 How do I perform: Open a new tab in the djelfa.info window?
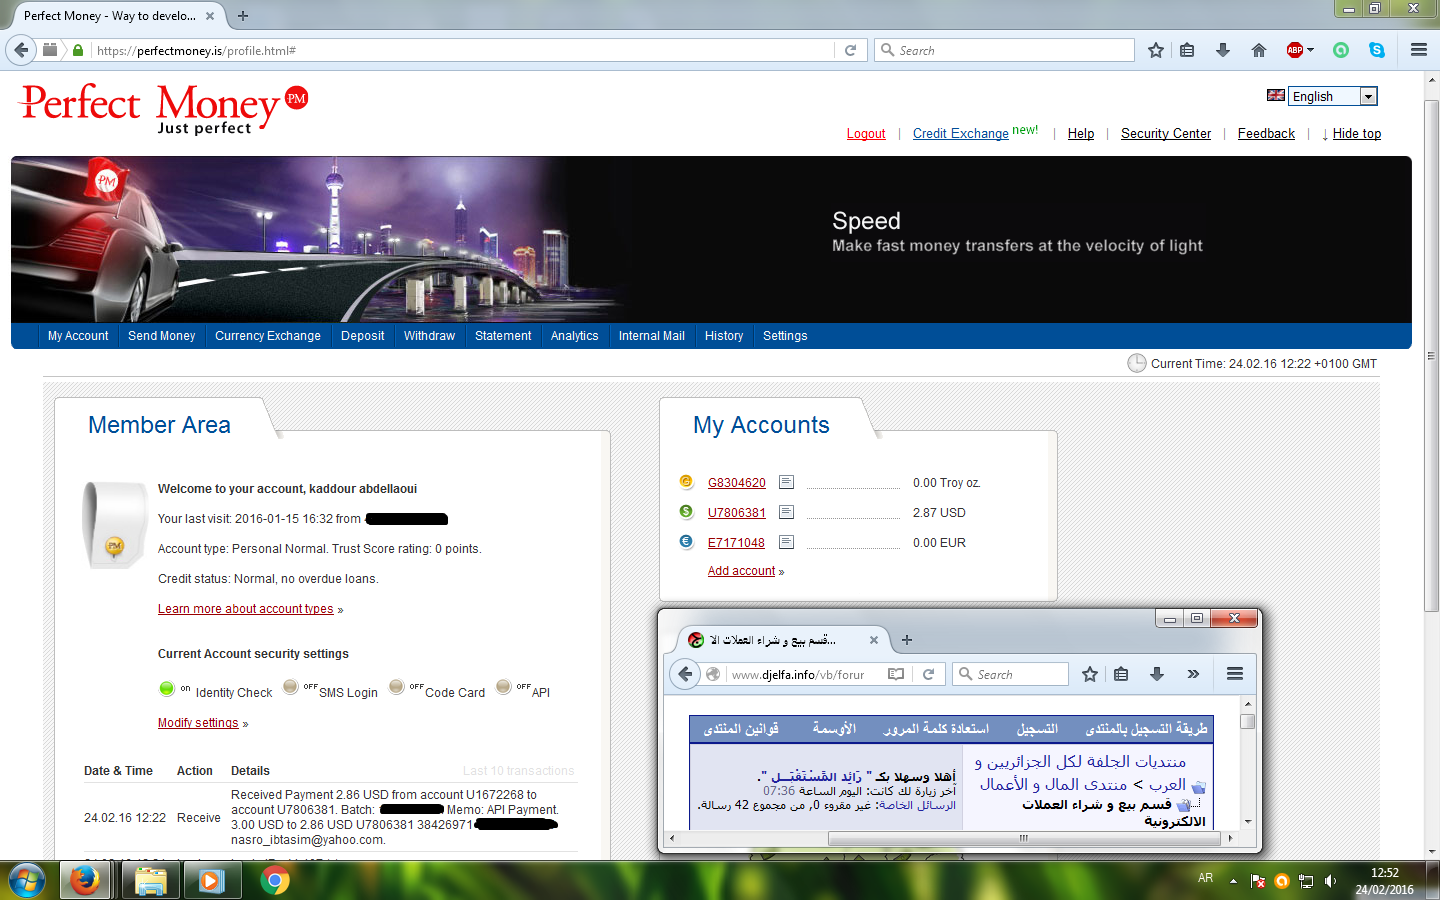(907, 640)
